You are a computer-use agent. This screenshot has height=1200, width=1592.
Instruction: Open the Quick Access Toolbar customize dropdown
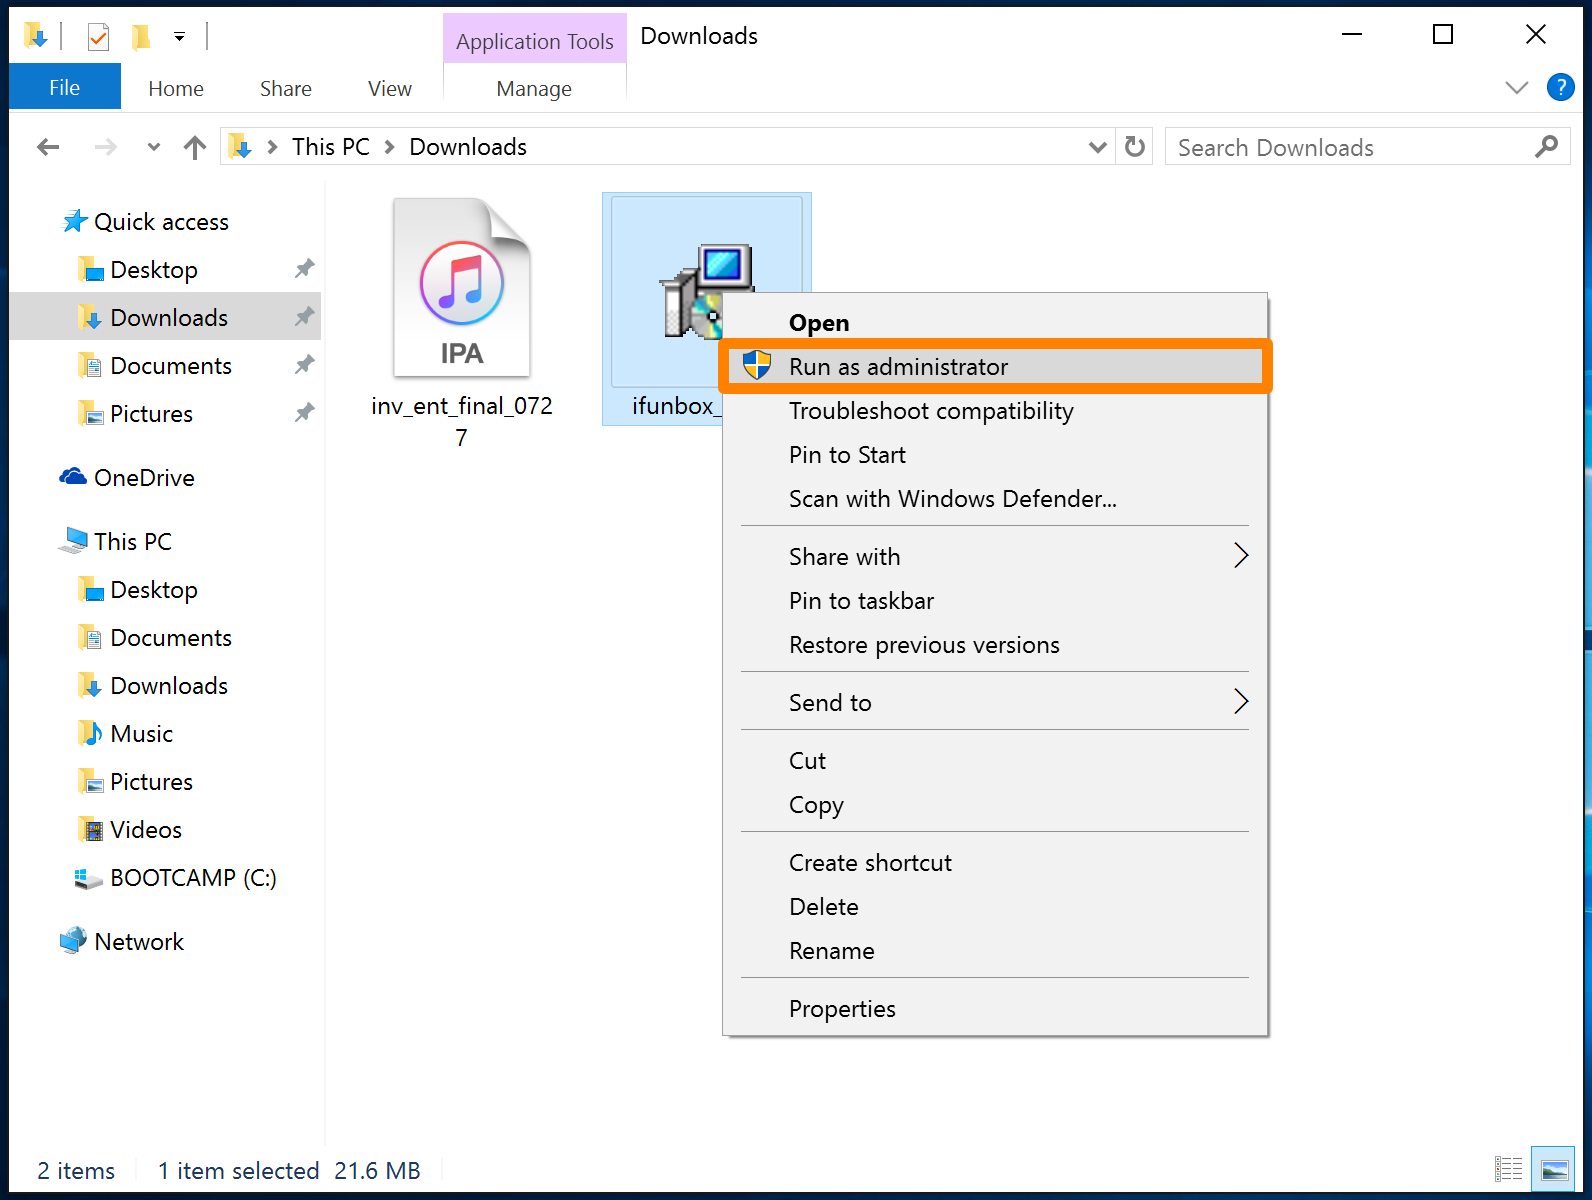(179, 37)
